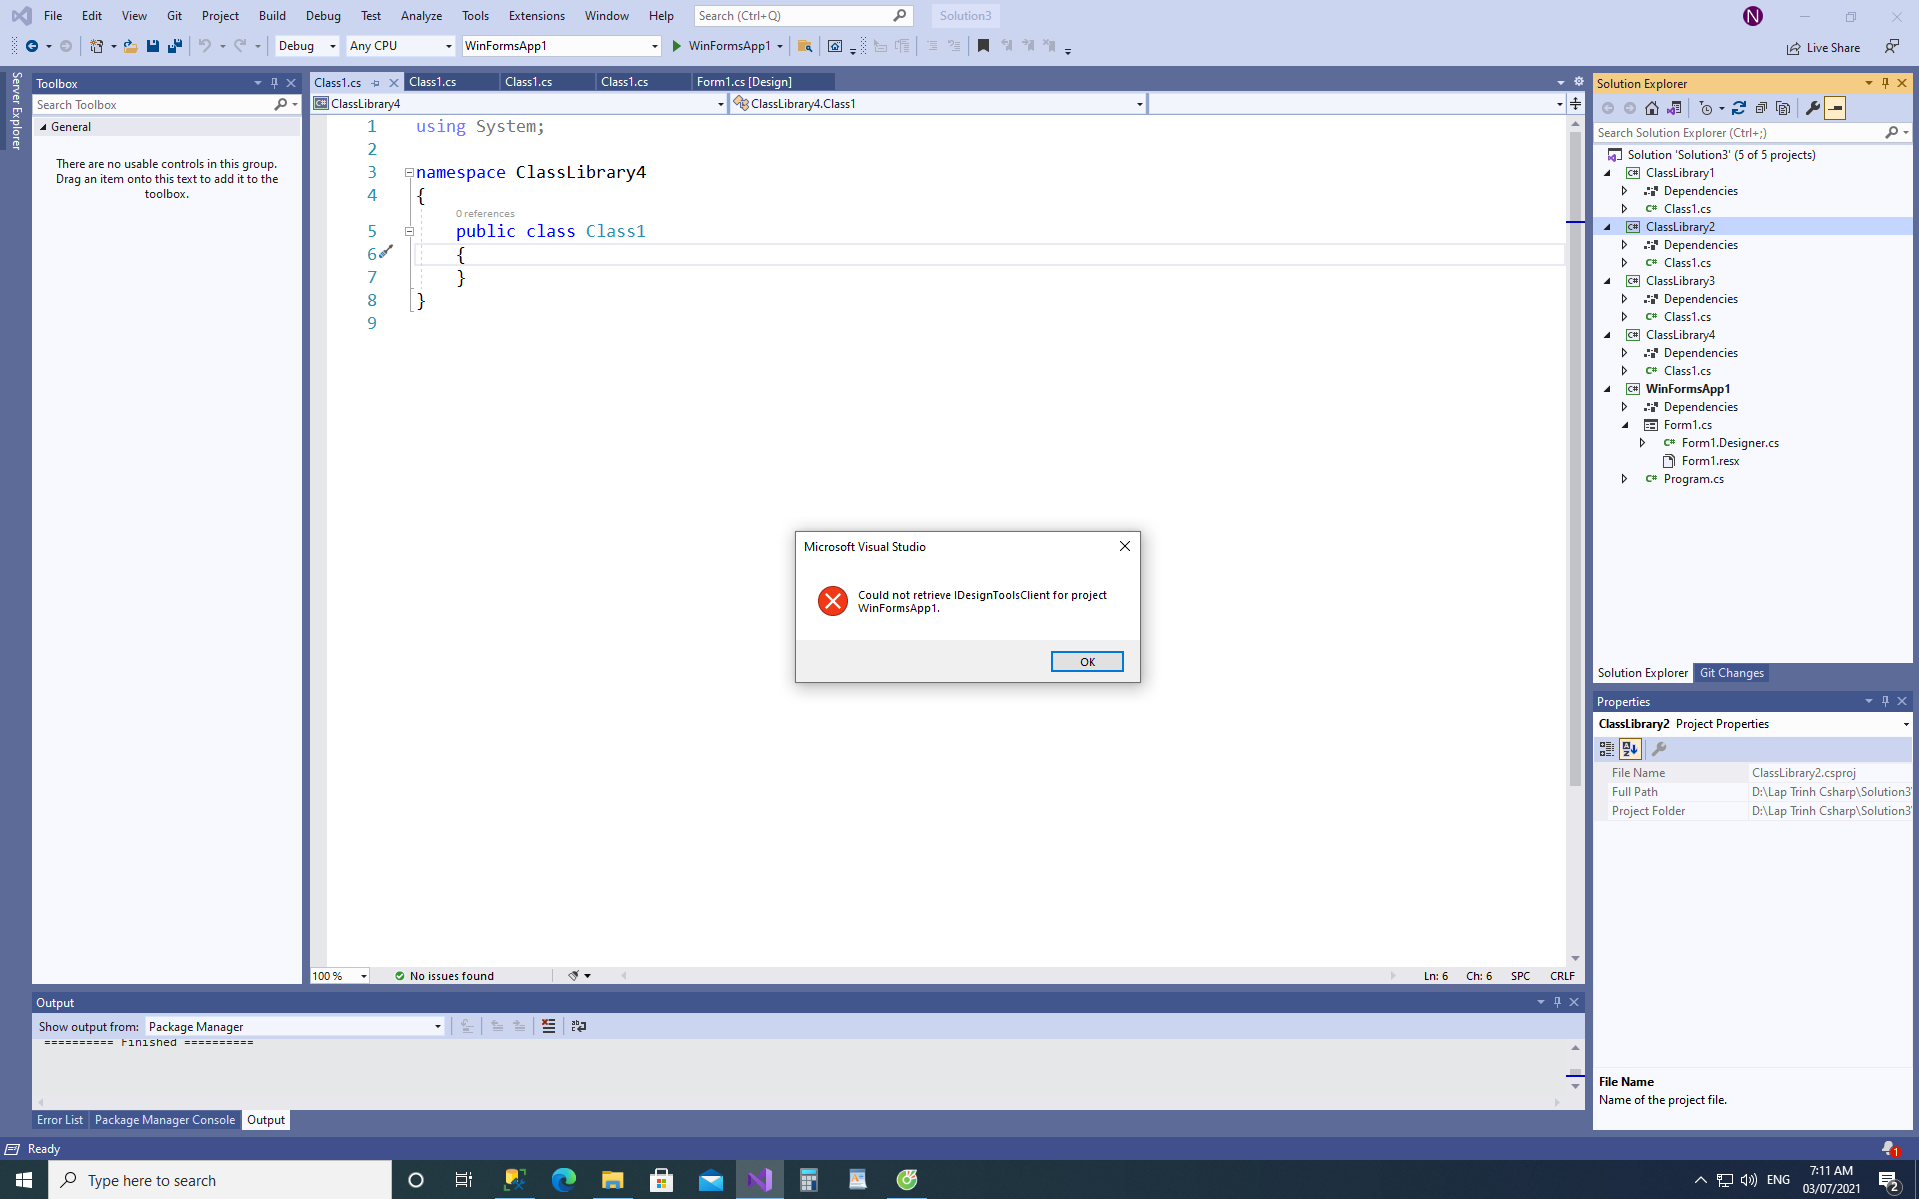Click the Live Share button
Viewport: 1919px width, 1199px height.
[1824, 47]
